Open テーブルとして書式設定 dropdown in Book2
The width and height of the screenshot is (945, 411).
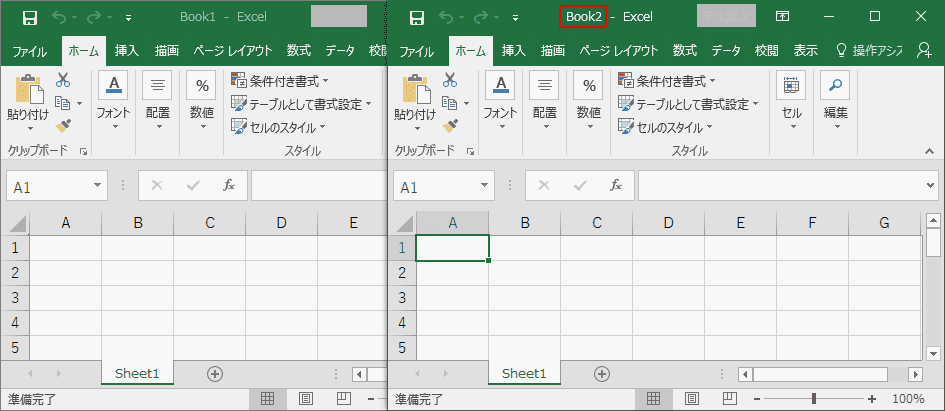(x=688, y=104)
